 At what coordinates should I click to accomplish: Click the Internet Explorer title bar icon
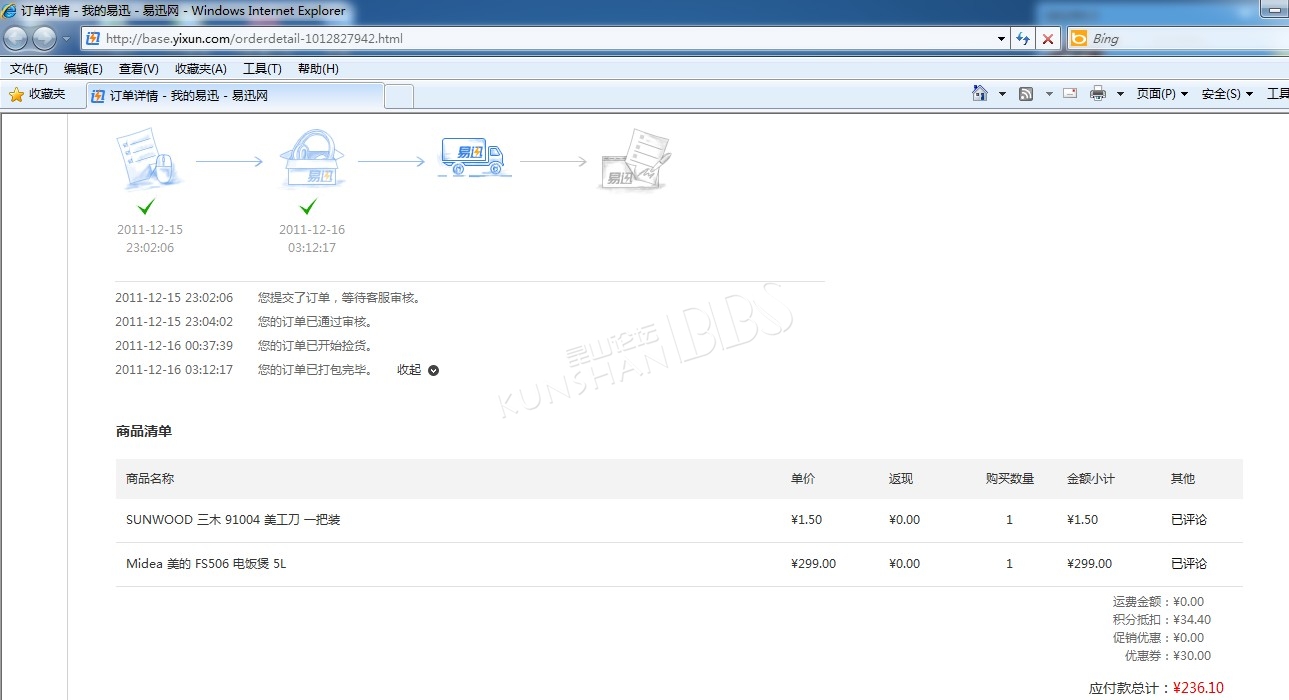pos(10,11)
